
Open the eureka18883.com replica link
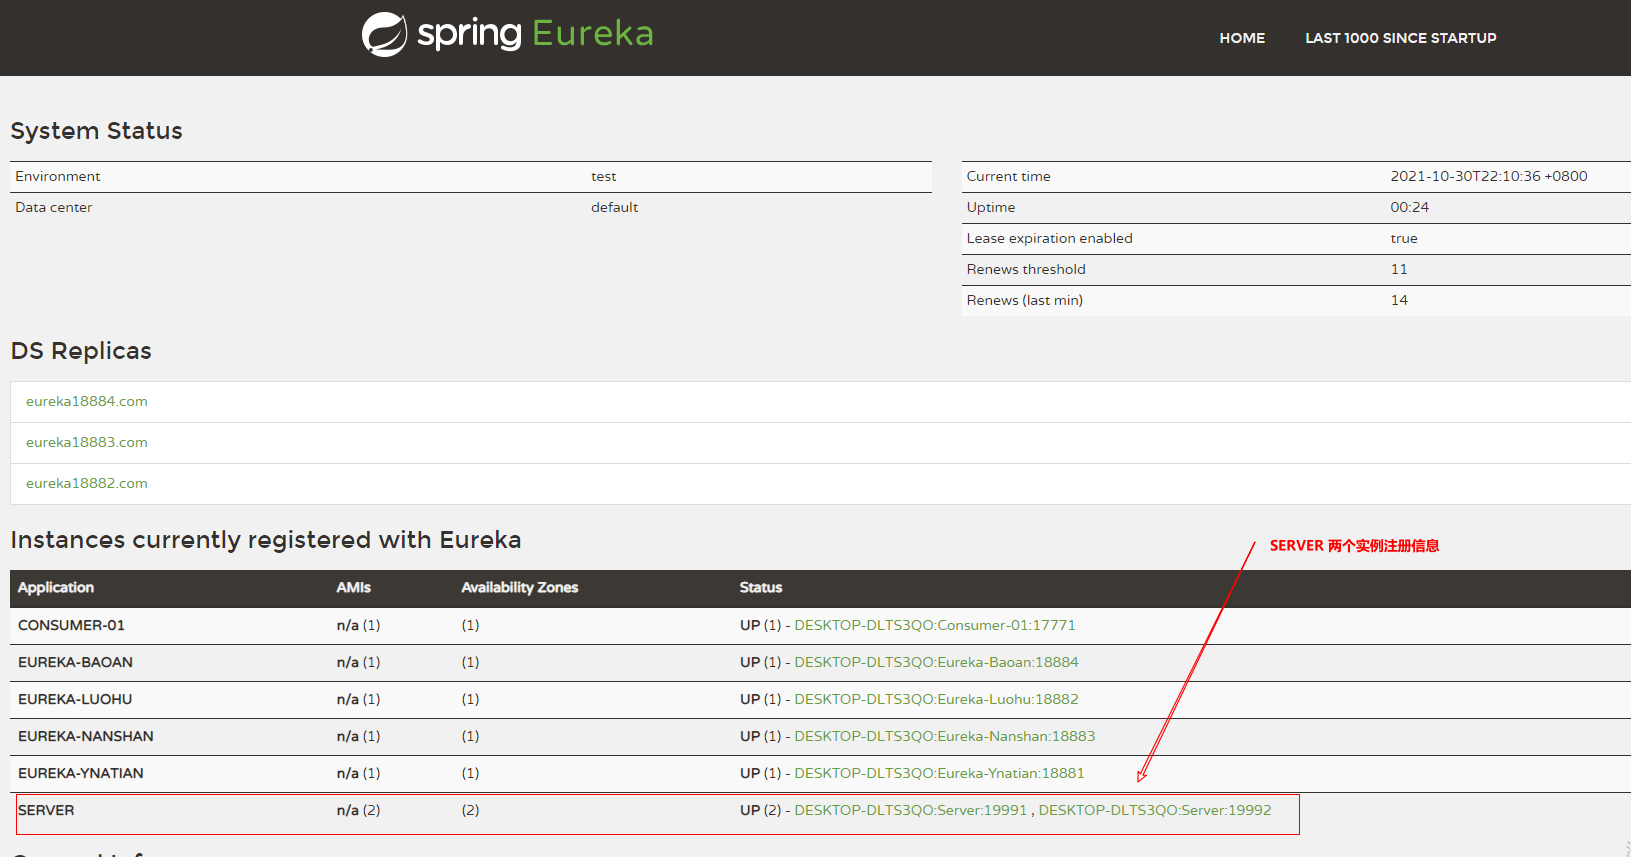coord(87,442)
